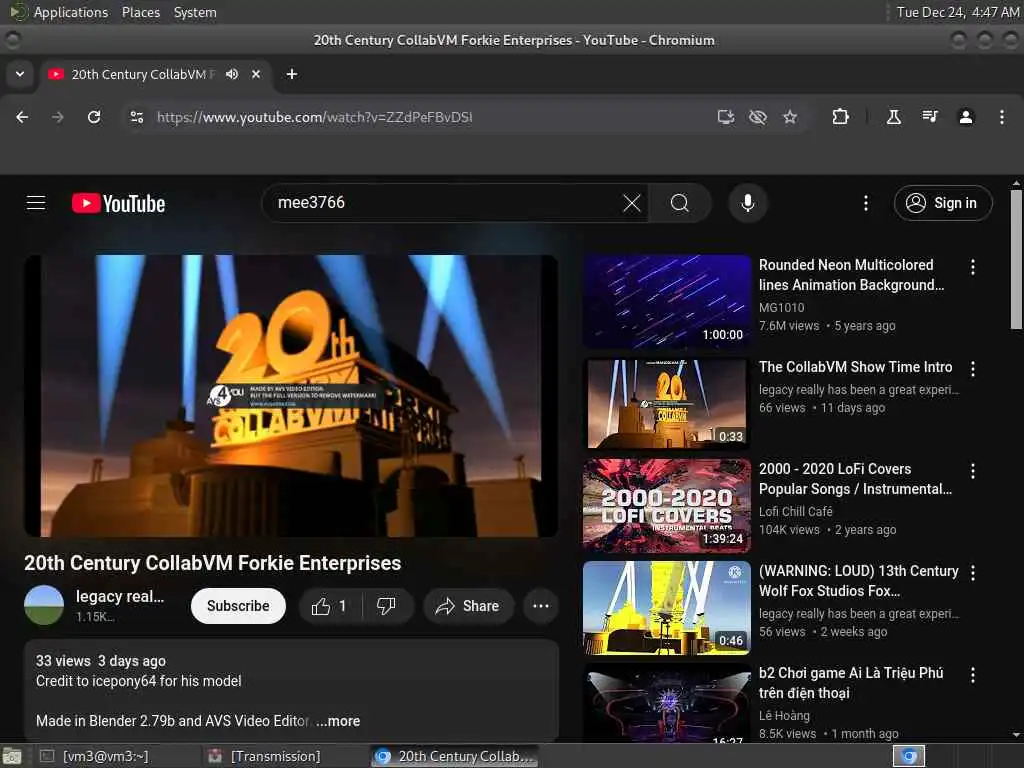Click the clock showing Tue Dec 24
1024x768 pixels.
[957, 12]
